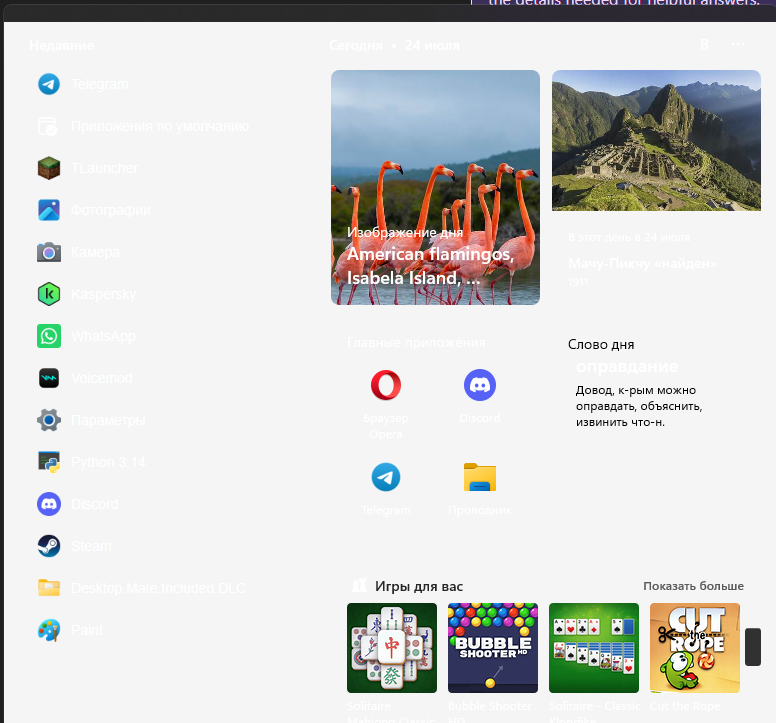Screen dimensions: 776x723
Task: Open Solitaire - Classic Klondike game
Action: pos(594,648)
